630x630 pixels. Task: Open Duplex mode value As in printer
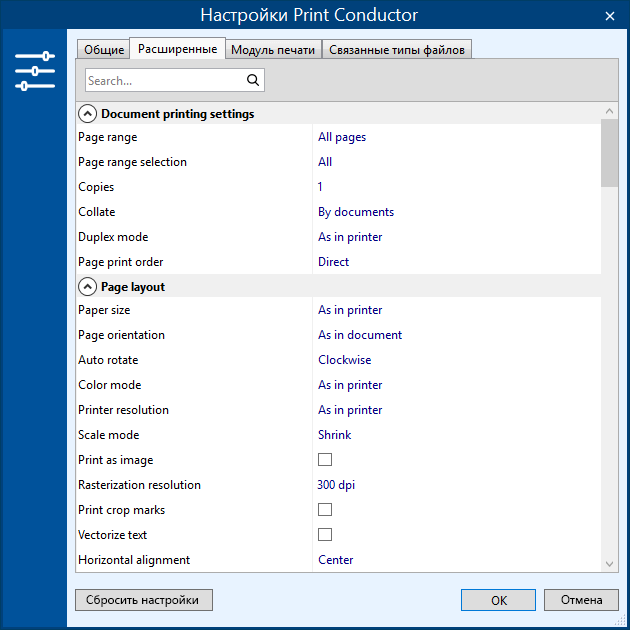(x=350, y=237)
